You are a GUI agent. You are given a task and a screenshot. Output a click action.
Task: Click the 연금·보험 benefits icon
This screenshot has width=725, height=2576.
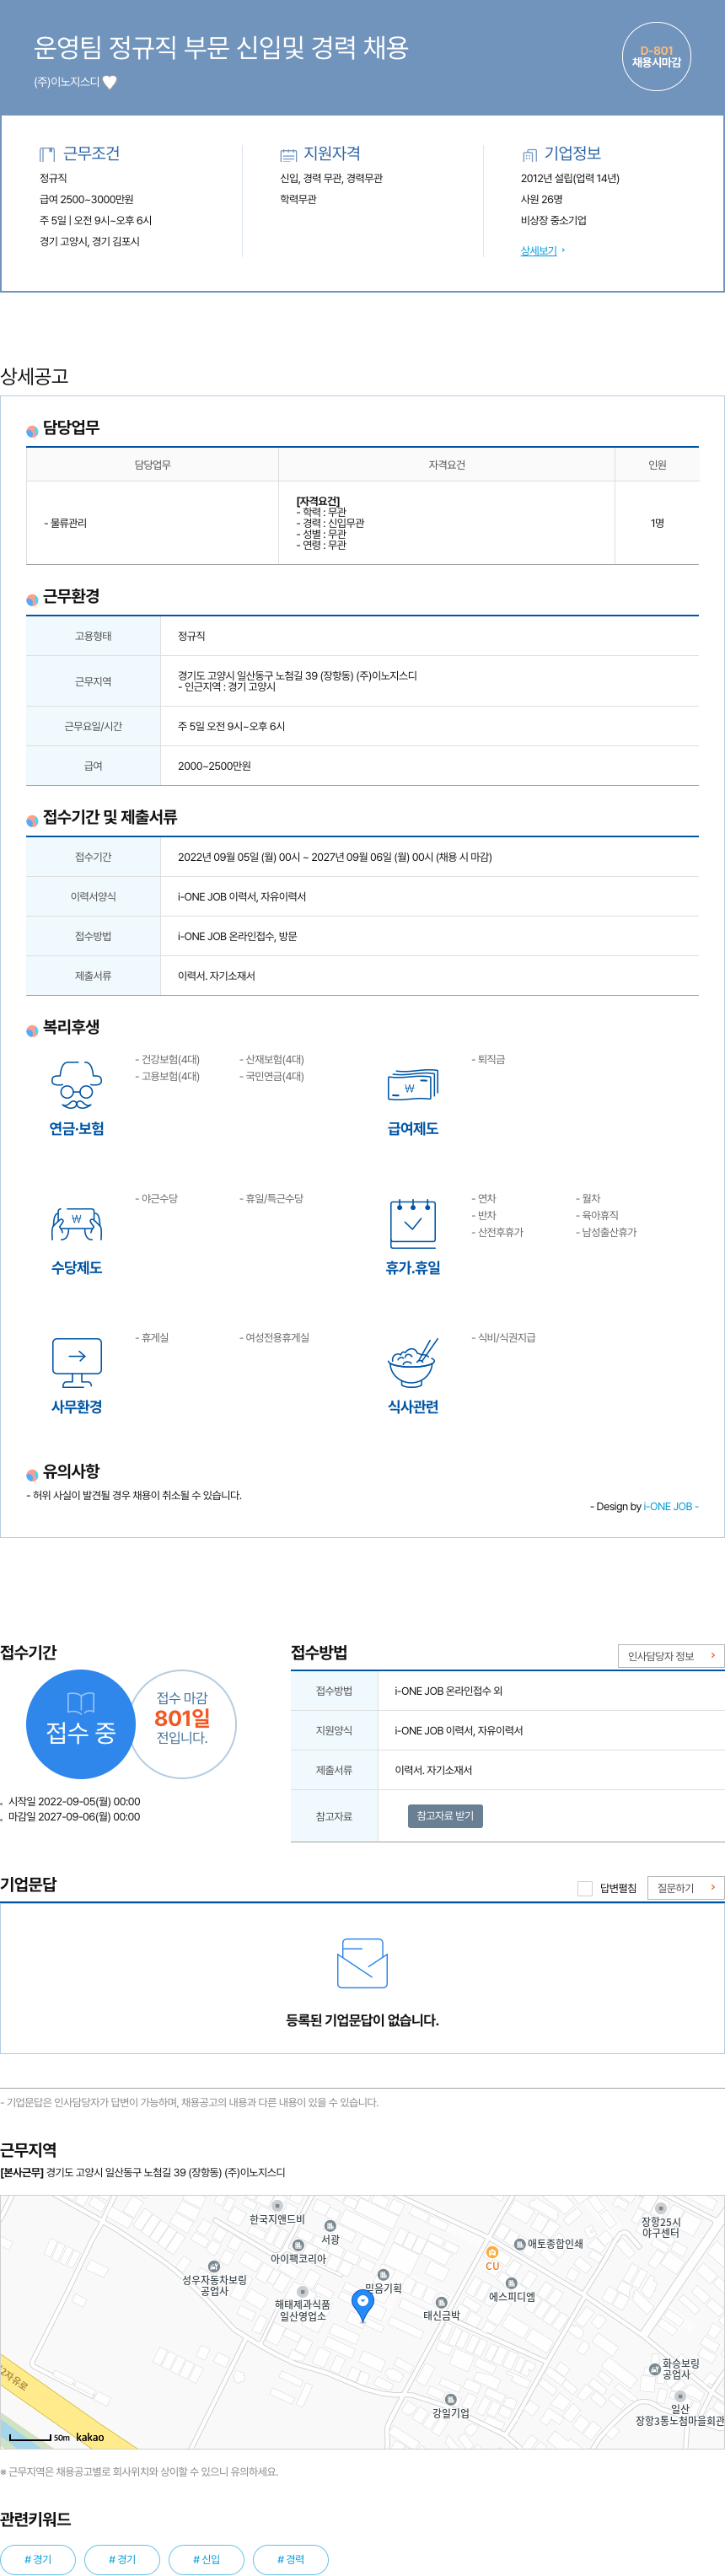77,1085
